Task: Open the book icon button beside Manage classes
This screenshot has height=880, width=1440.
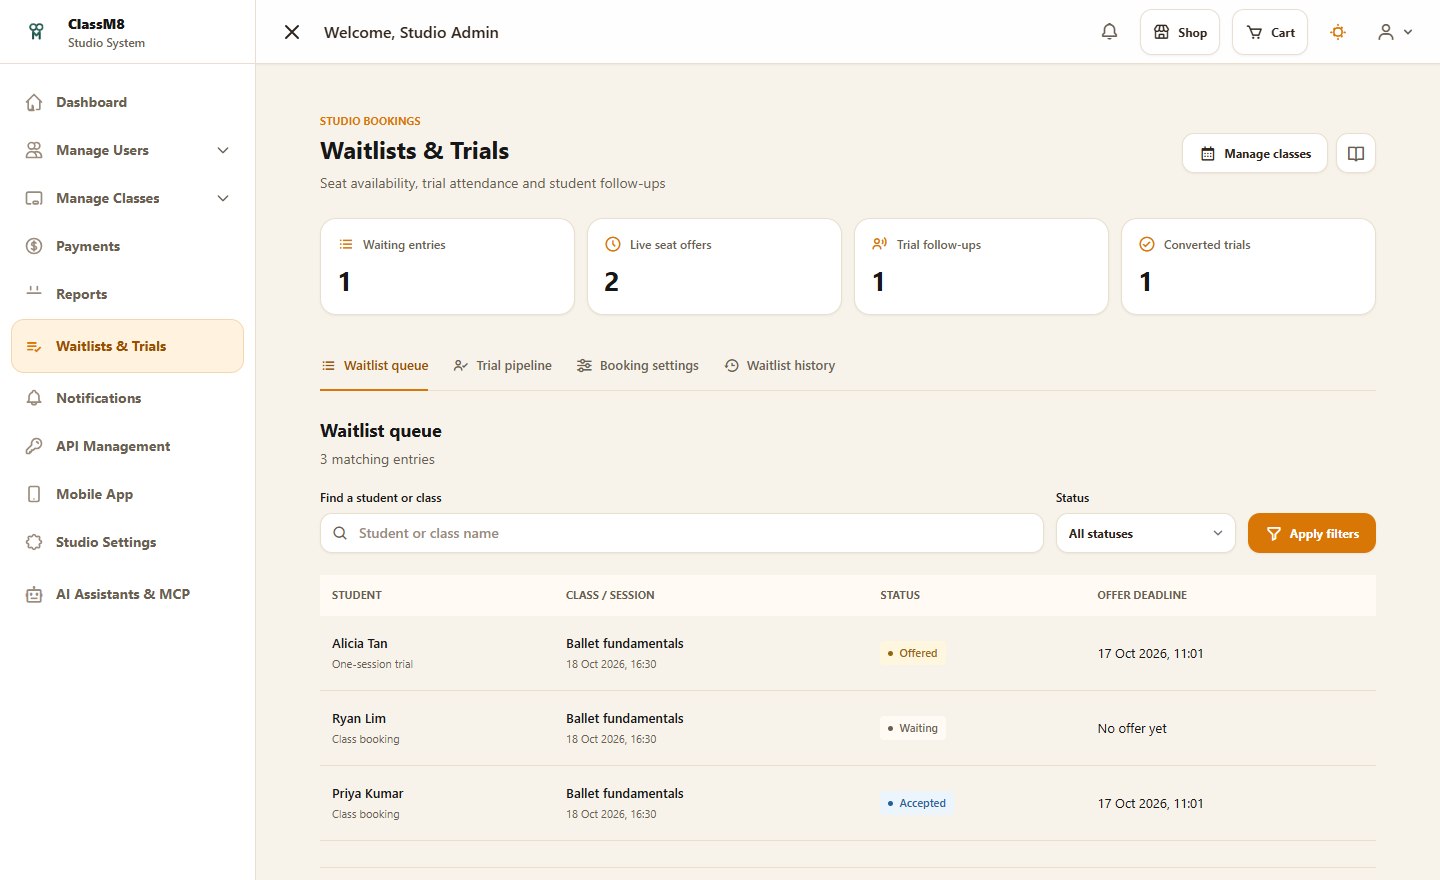Action: [1356, 153]
